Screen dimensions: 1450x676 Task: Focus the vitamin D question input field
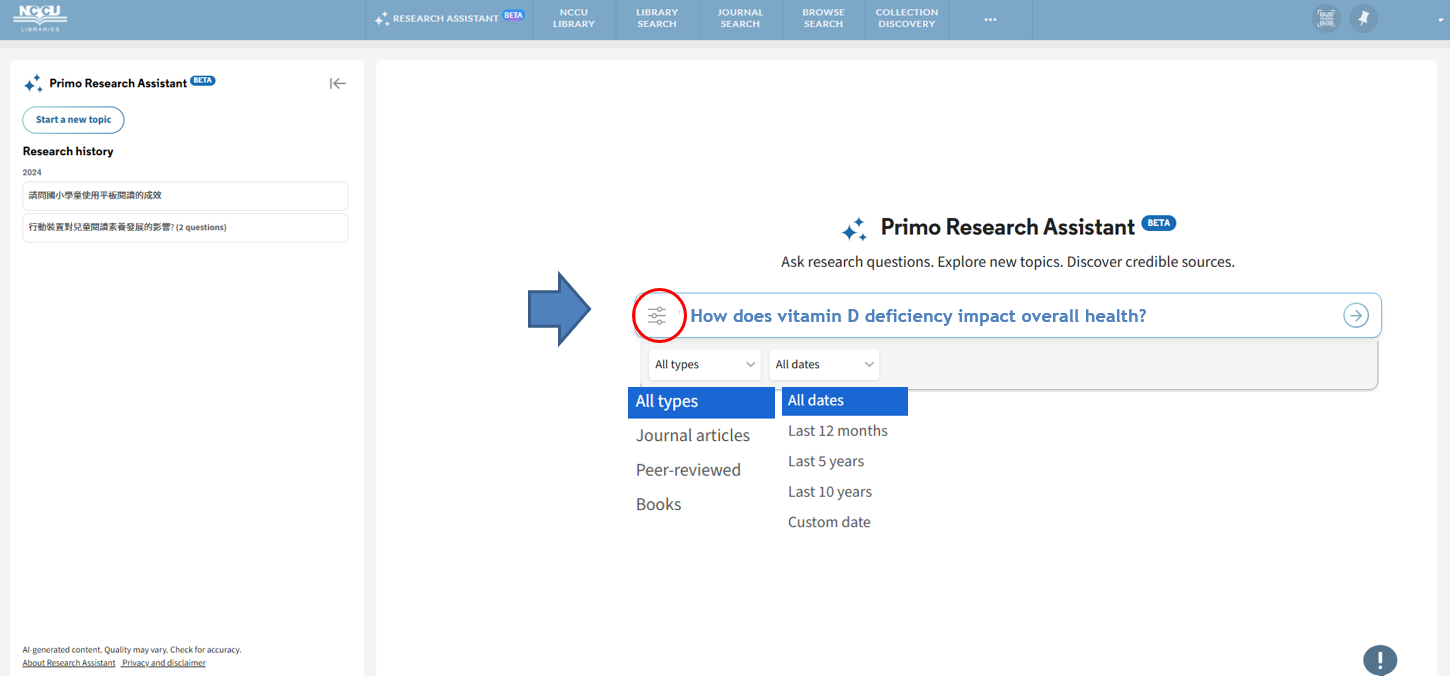[x=1010, y=316]
